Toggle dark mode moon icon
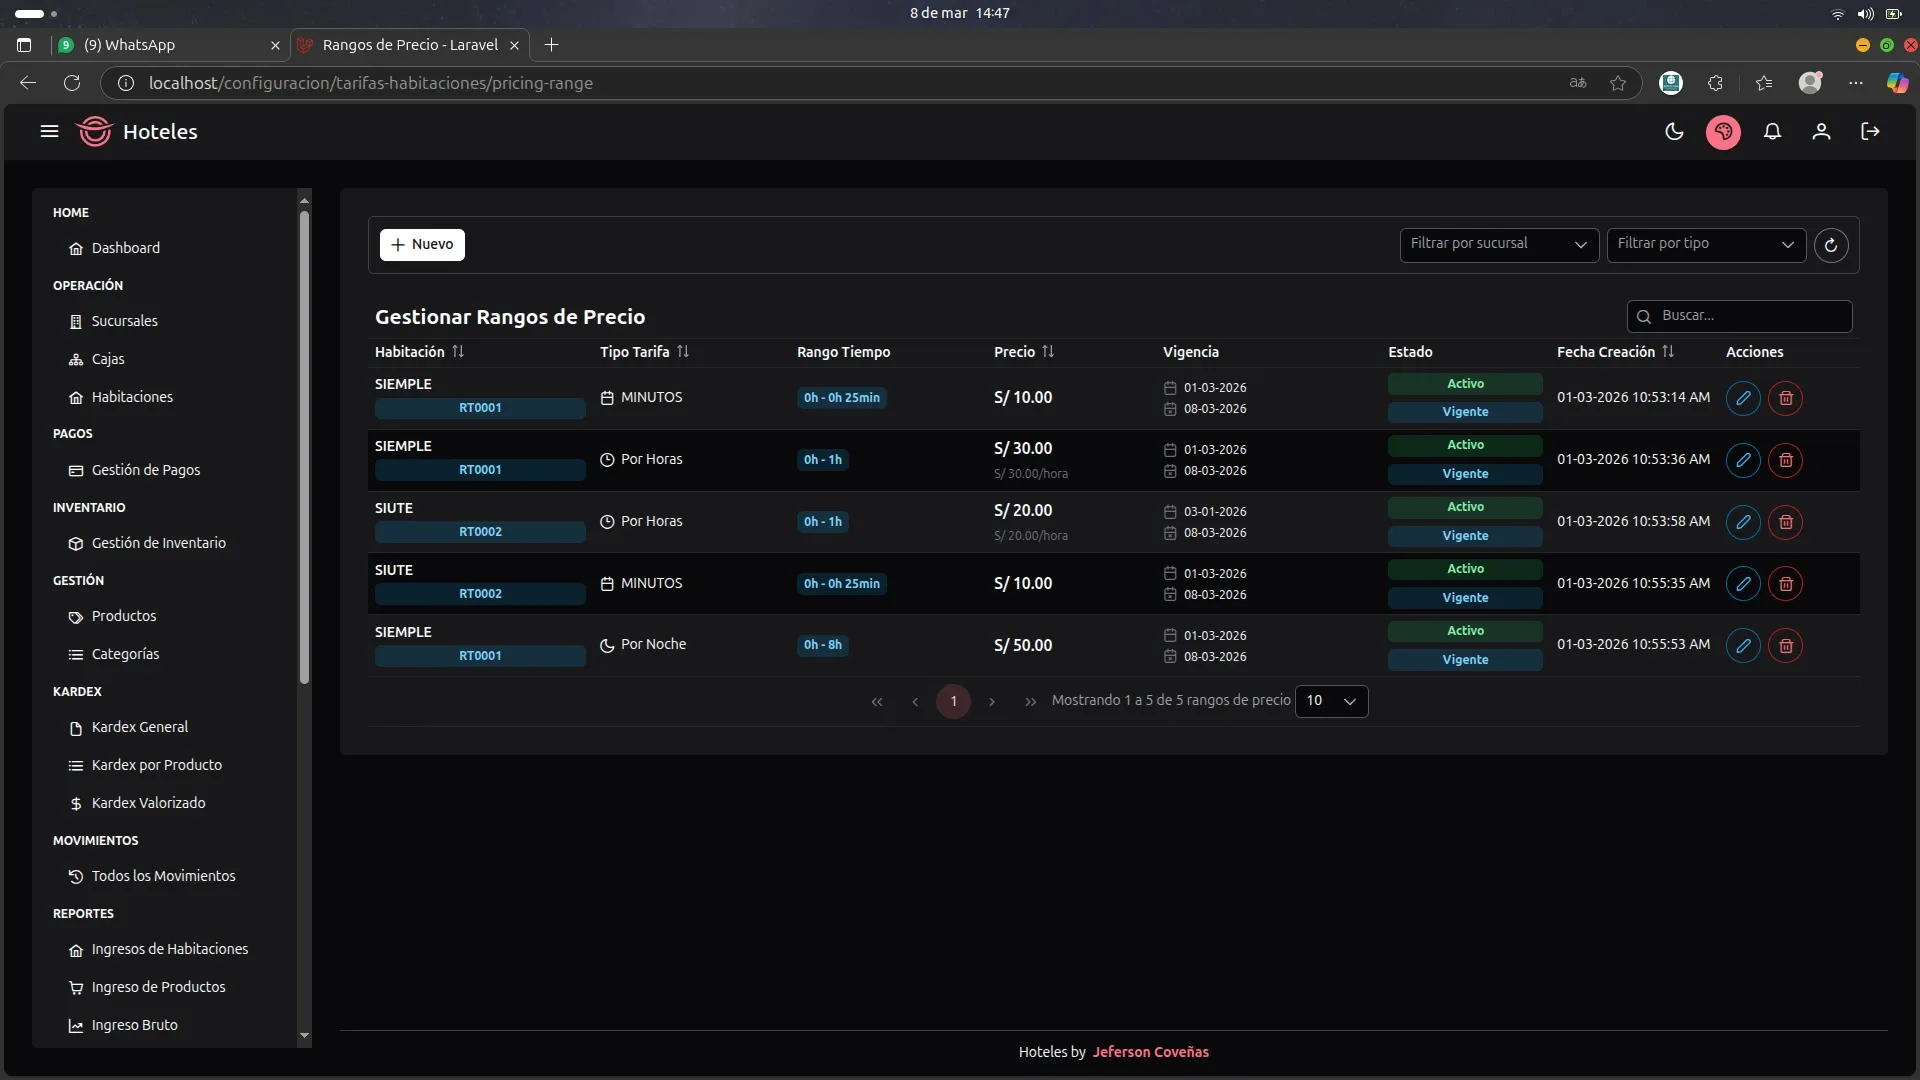Image resolution: width=1920 pixels, height=1080 pixels. (1674, 132)
